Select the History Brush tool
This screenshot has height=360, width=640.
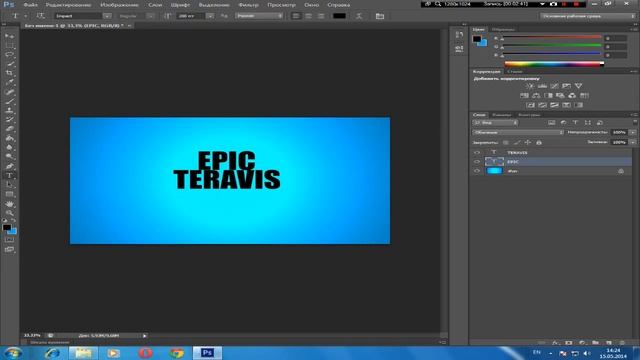[9, 120]
